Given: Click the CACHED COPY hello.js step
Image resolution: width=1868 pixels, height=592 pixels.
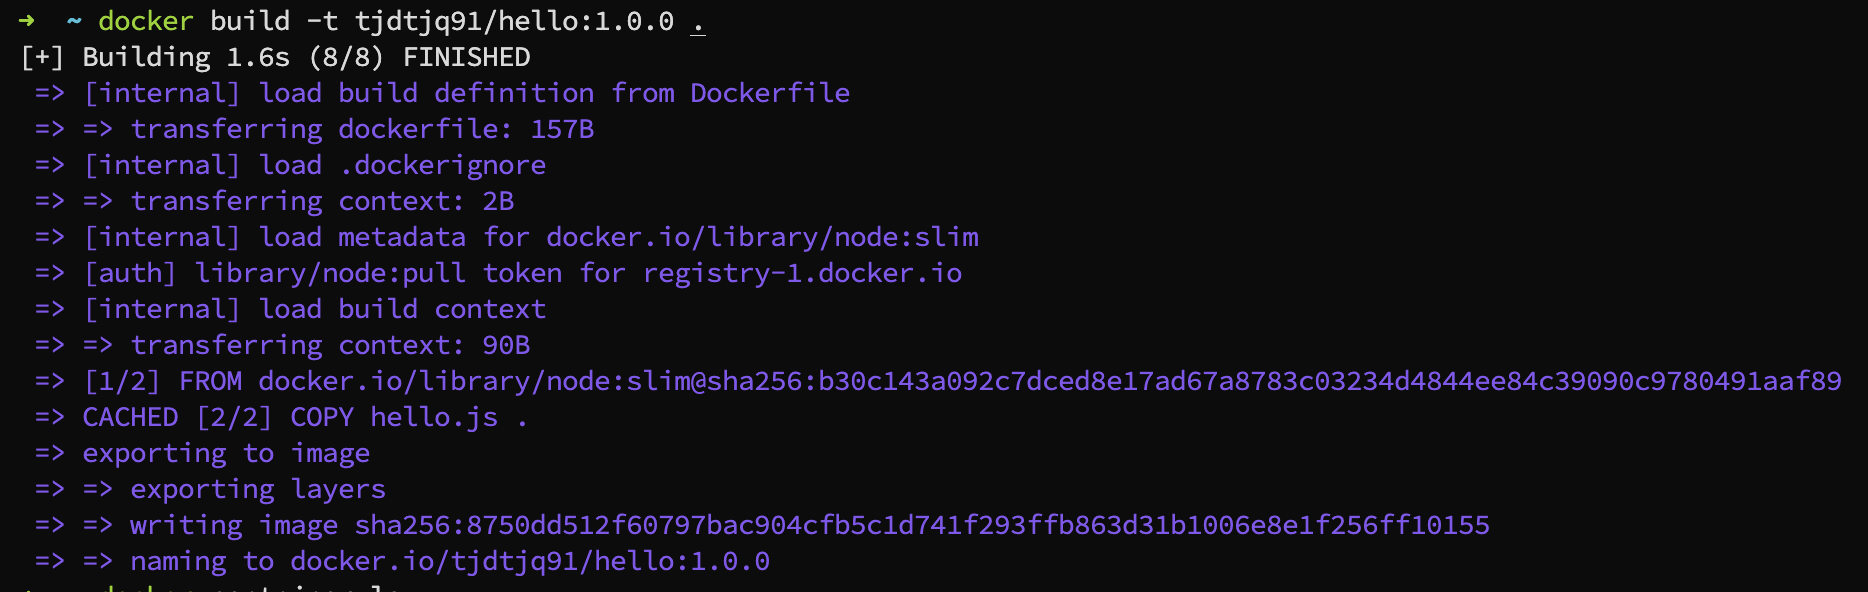Looking at the screenshot, I should pyautogui.click(x=305, y=417).
